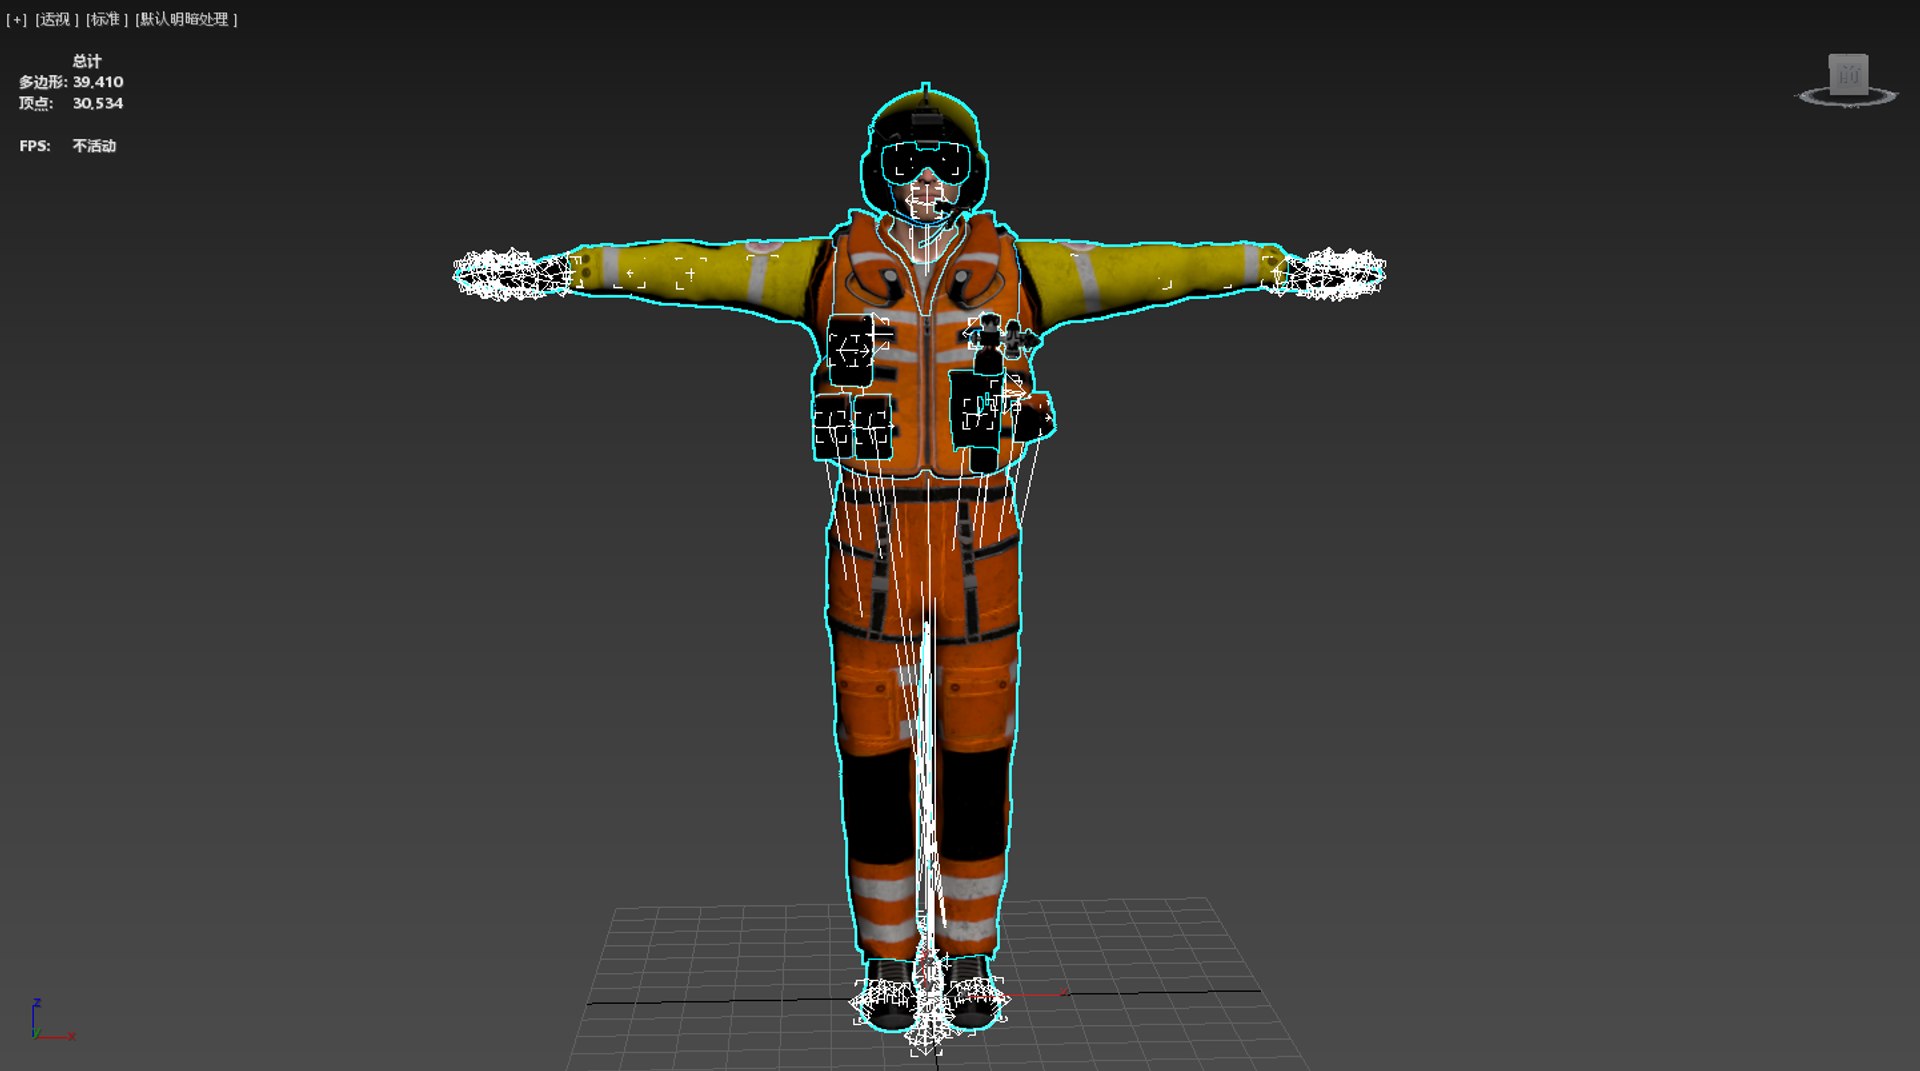Open the 默认明暗处理 shading menu
This screenshot has height=1071, width=1920.
186,19
